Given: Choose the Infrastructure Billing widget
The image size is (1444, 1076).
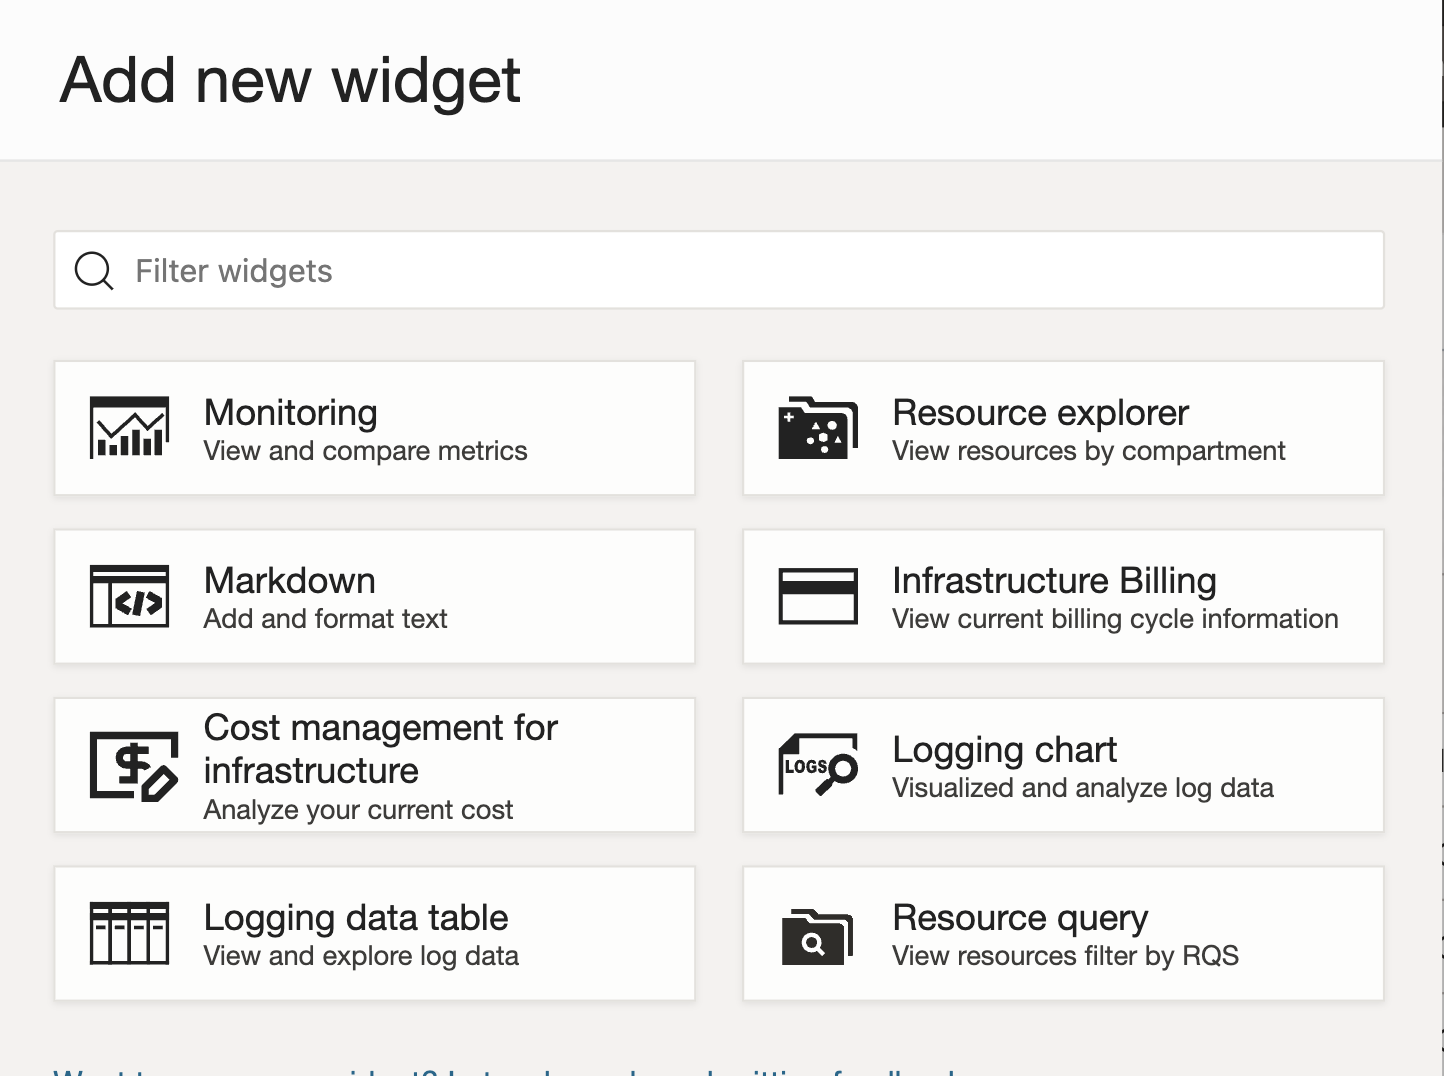Looking at the screenshot, I should pos(1063,596).
